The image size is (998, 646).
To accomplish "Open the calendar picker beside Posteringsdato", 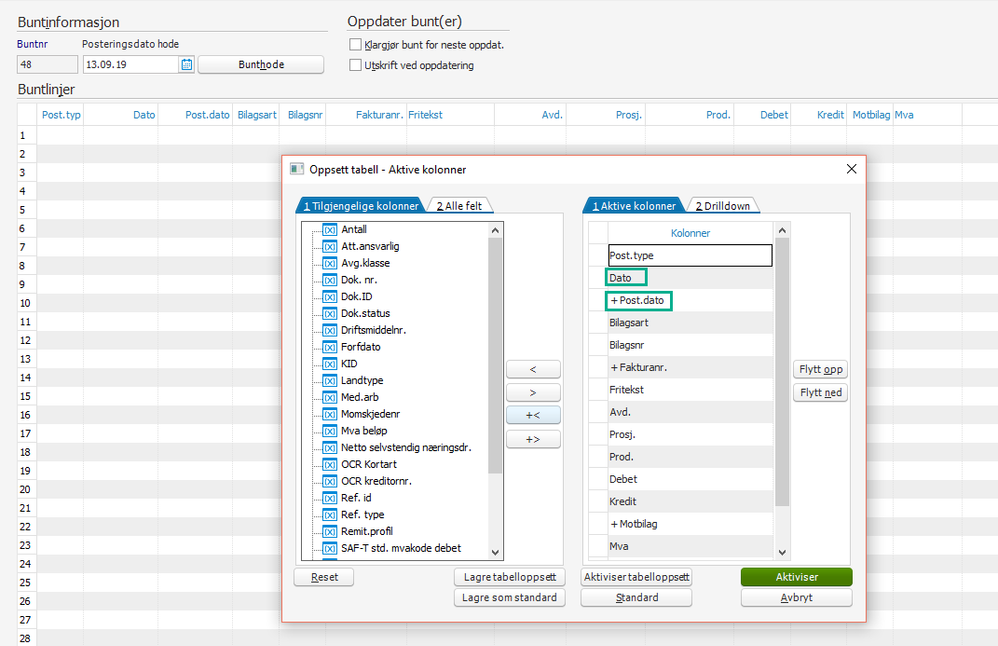I will tap(186, 64).
